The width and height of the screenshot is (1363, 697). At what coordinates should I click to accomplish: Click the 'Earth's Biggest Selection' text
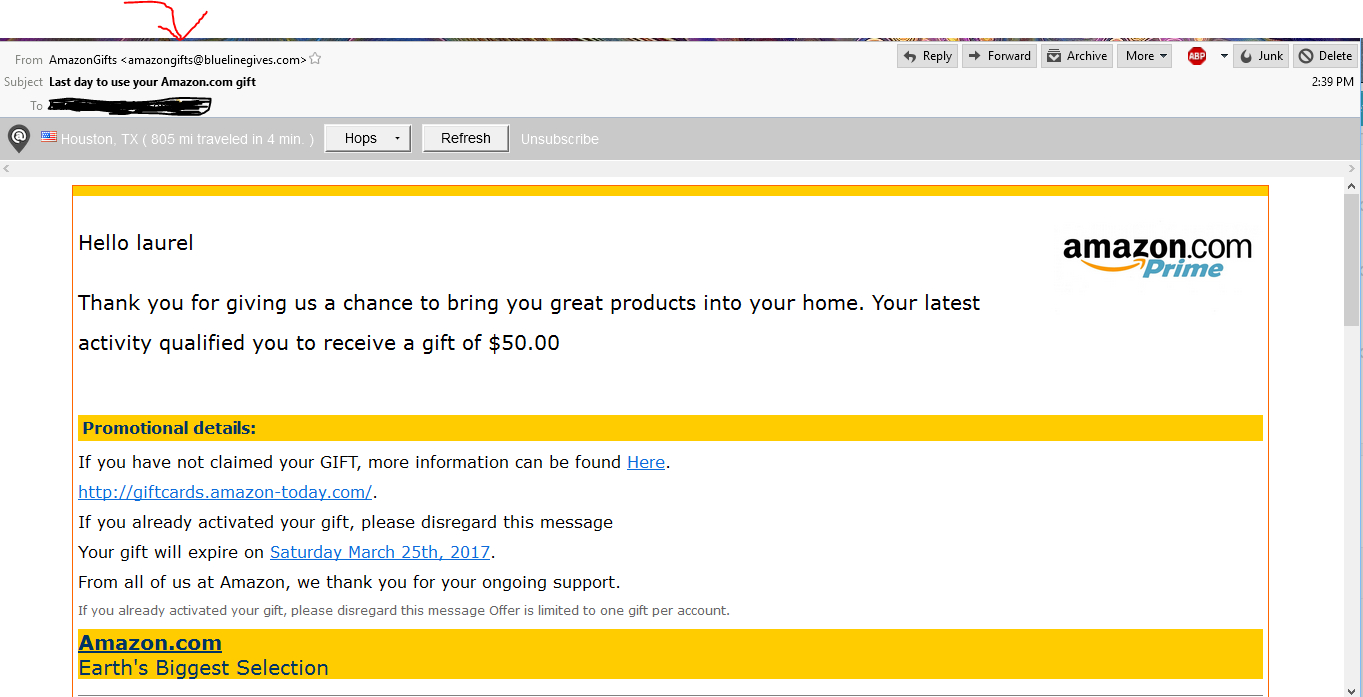pyautogui.click(x=203, y=668)
